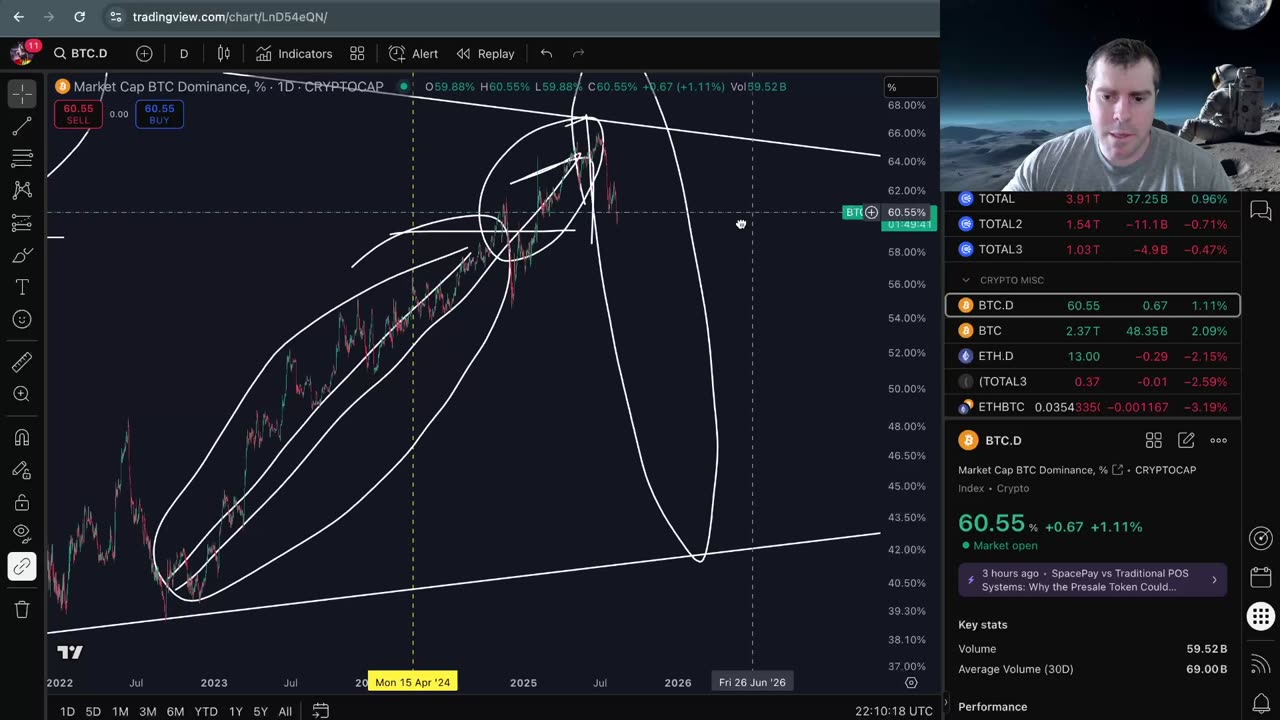The image size is (1280, 720).
Task: Activate the zoom in tool
Action: [x=22, y=394]
